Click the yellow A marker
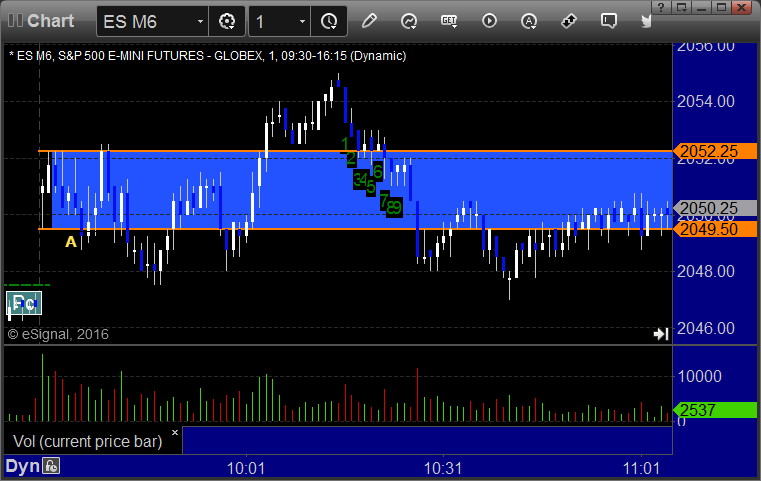Screen dimensions: 761x481 [x=71, y=242]
